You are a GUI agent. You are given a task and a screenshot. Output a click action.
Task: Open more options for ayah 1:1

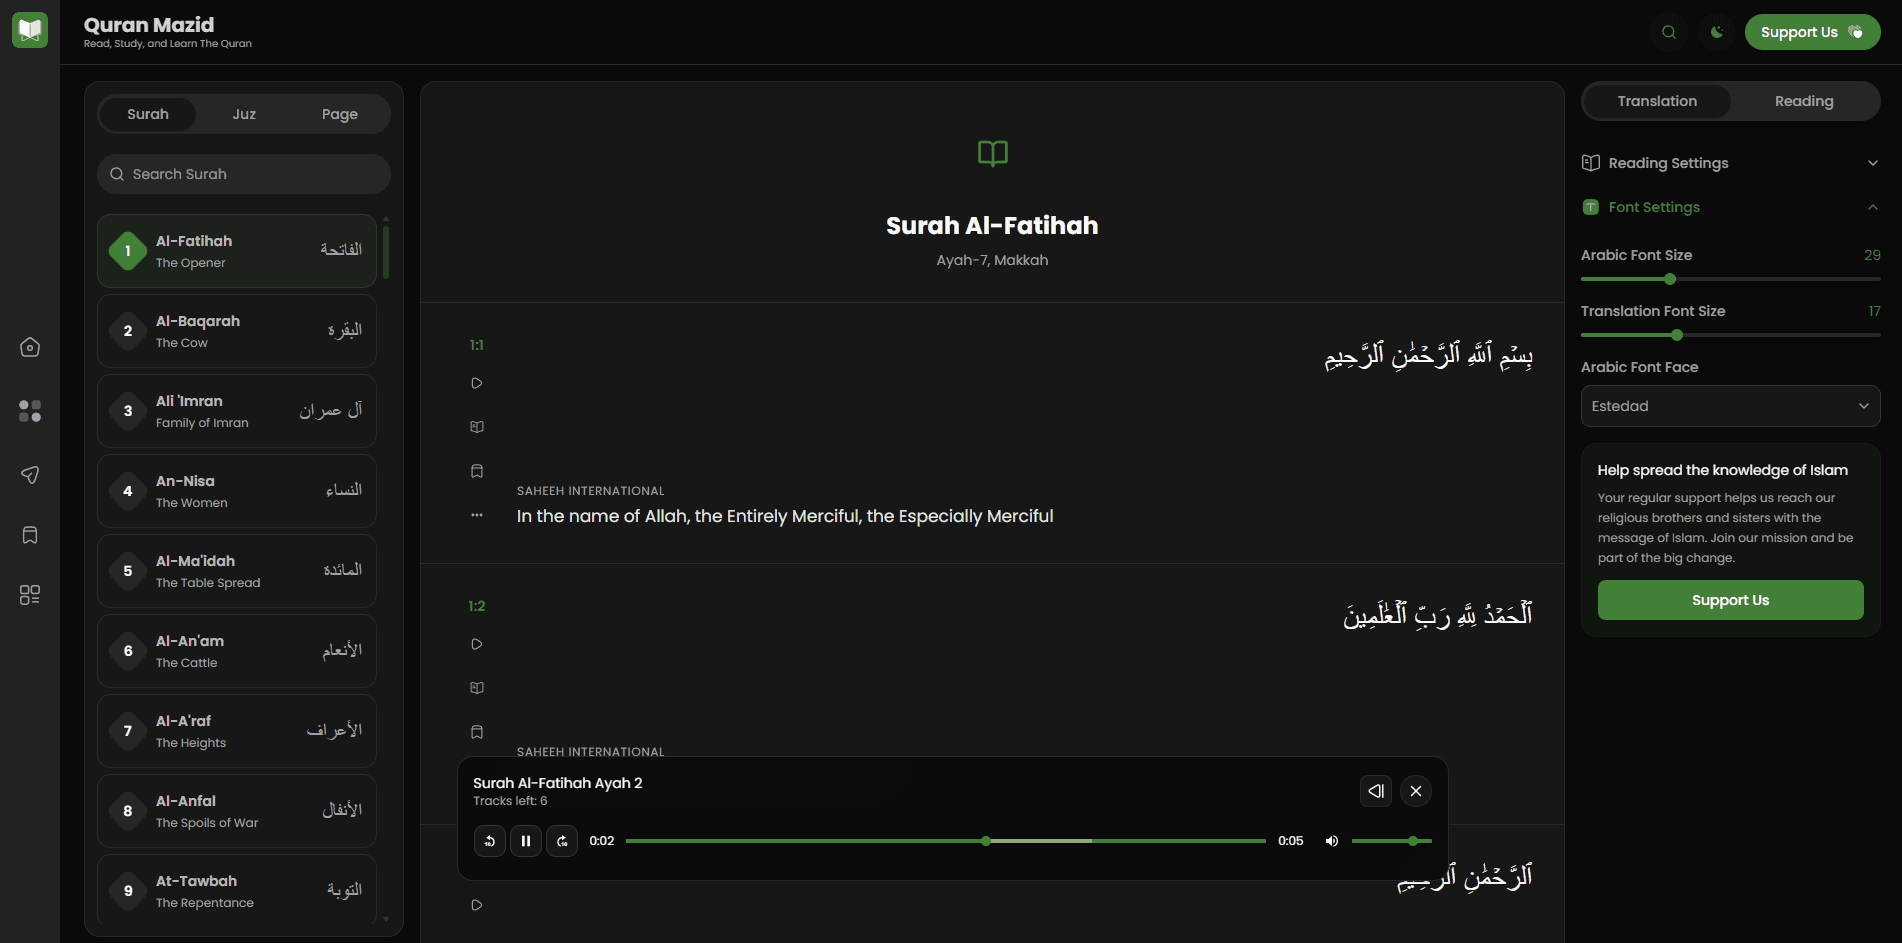477,515
